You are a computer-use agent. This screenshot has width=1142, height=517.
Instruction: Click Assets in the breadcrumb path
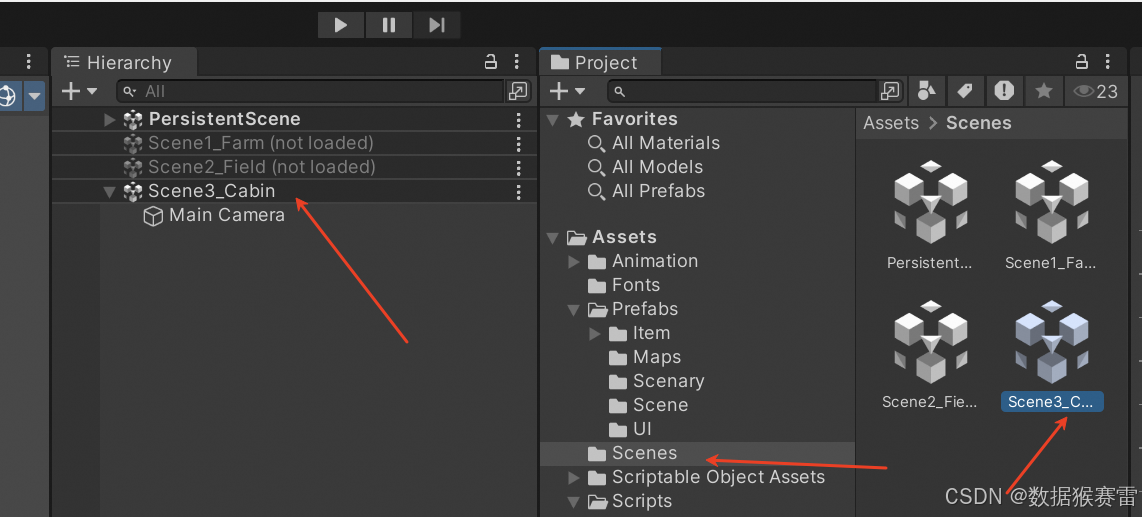[x=891, y=122]
